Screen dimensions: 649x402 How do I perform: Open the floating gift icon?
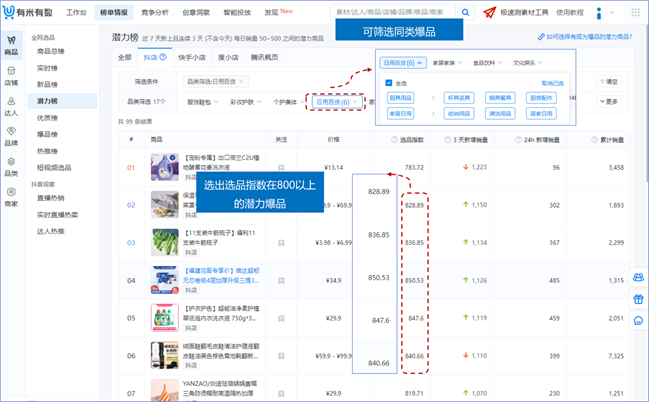[x=639, y=299]
